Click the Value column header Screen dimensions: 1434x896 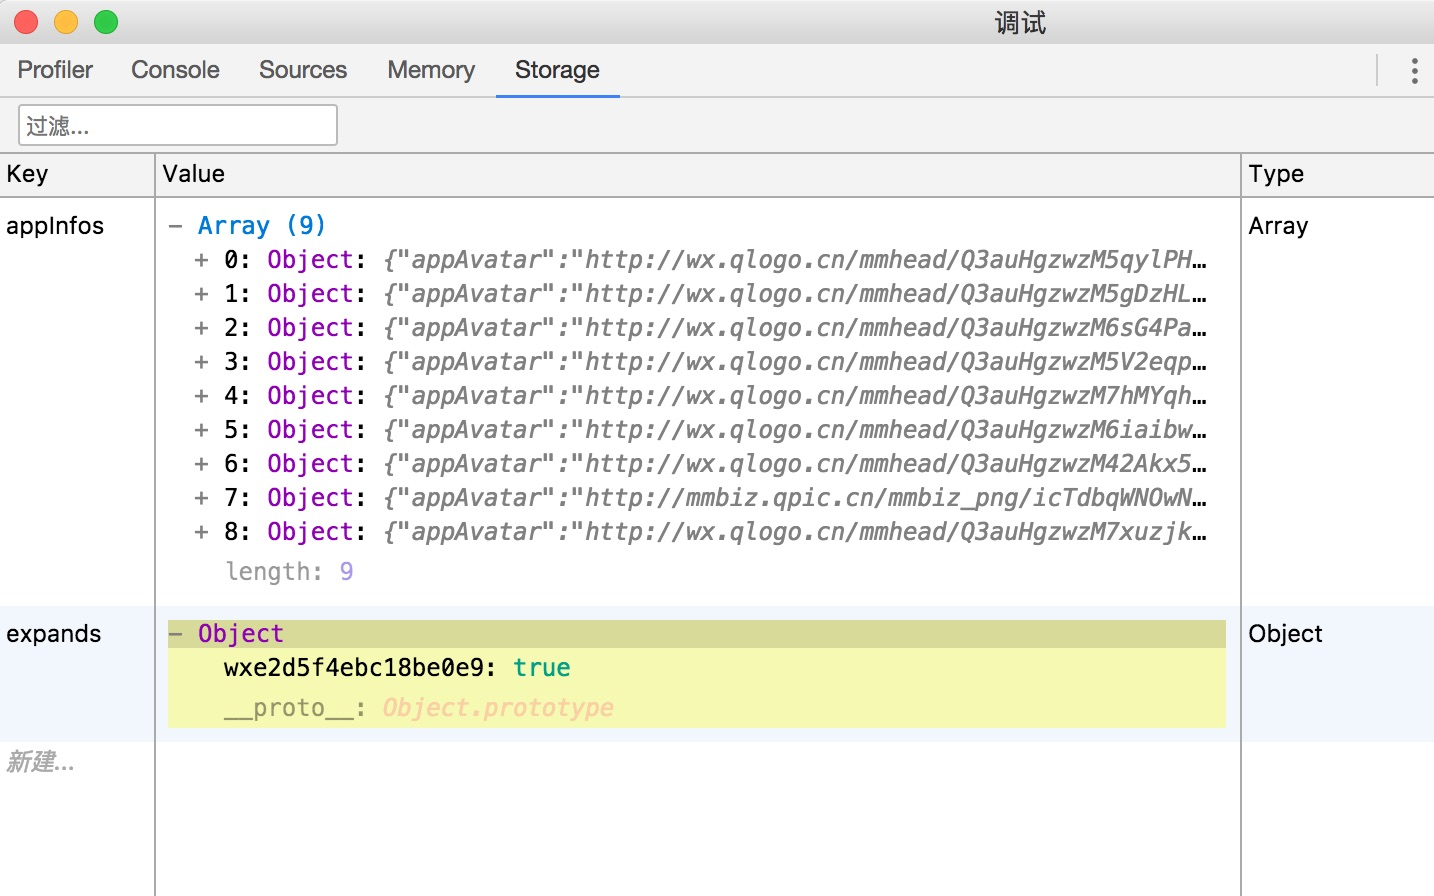(194, 174)
